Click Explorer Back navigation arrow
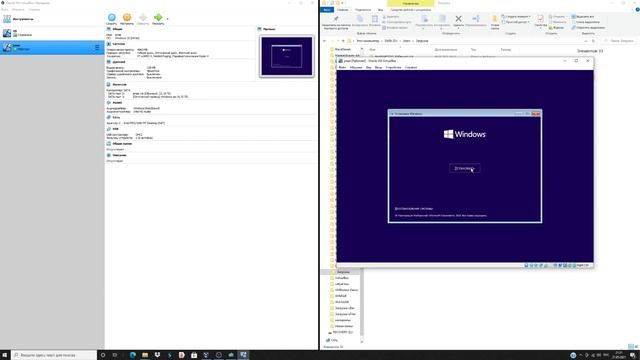The height and width of the screenshot is (360, 640). (x=325, y=41)
